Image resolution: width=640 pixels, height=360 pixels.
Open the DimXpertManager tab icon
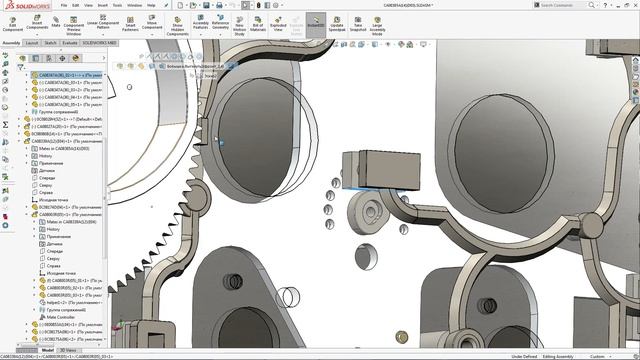[62, 58]
